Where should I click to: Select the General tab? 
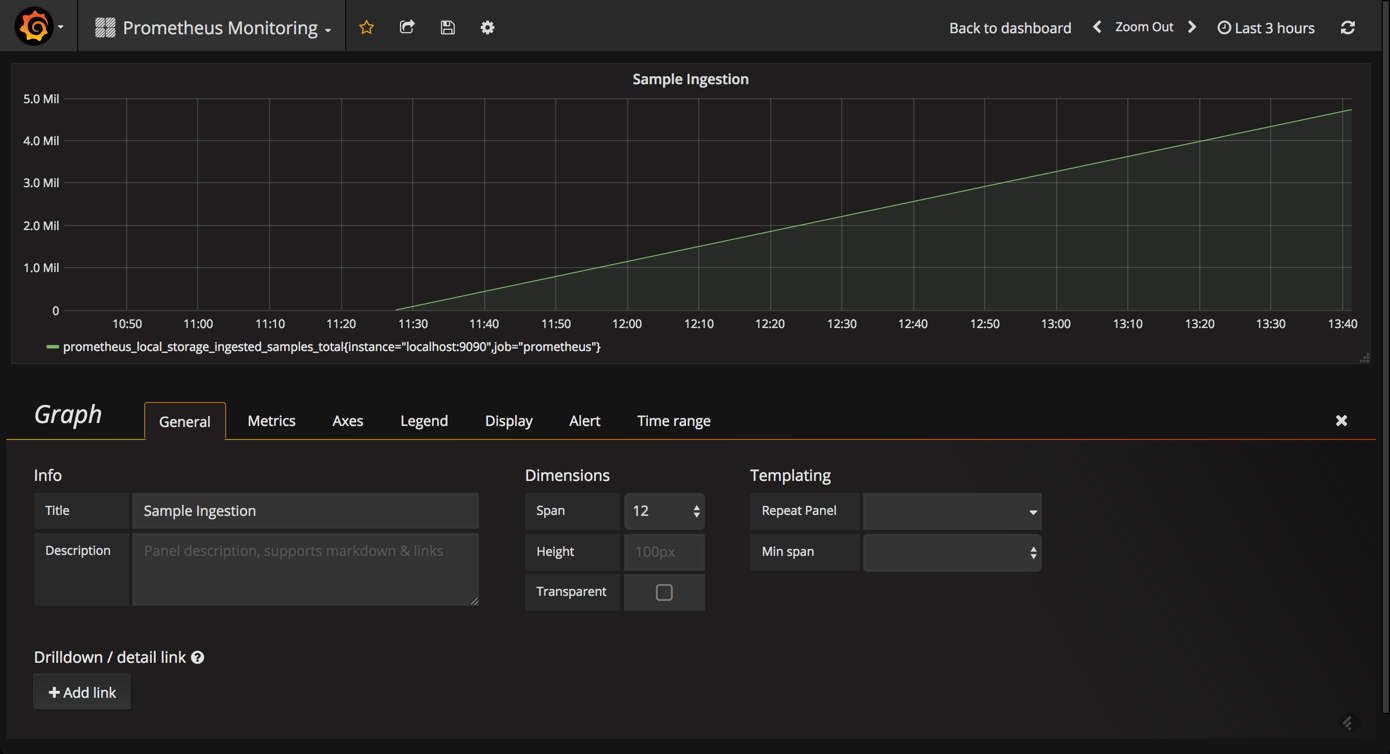(x=185, y=421)
